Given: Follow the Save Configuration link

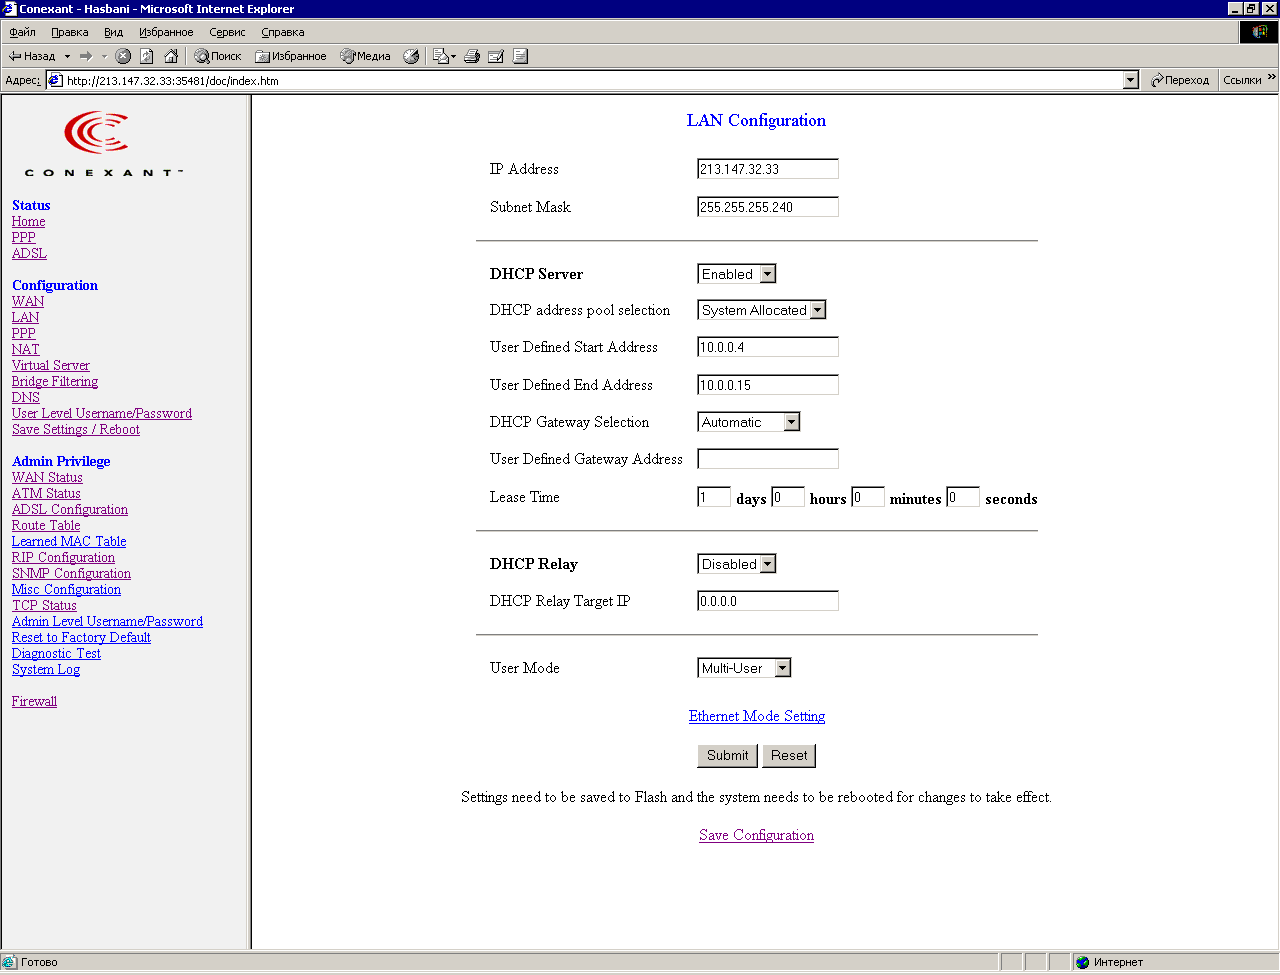Looking at the screenshot, I should (x=756, y=835).
